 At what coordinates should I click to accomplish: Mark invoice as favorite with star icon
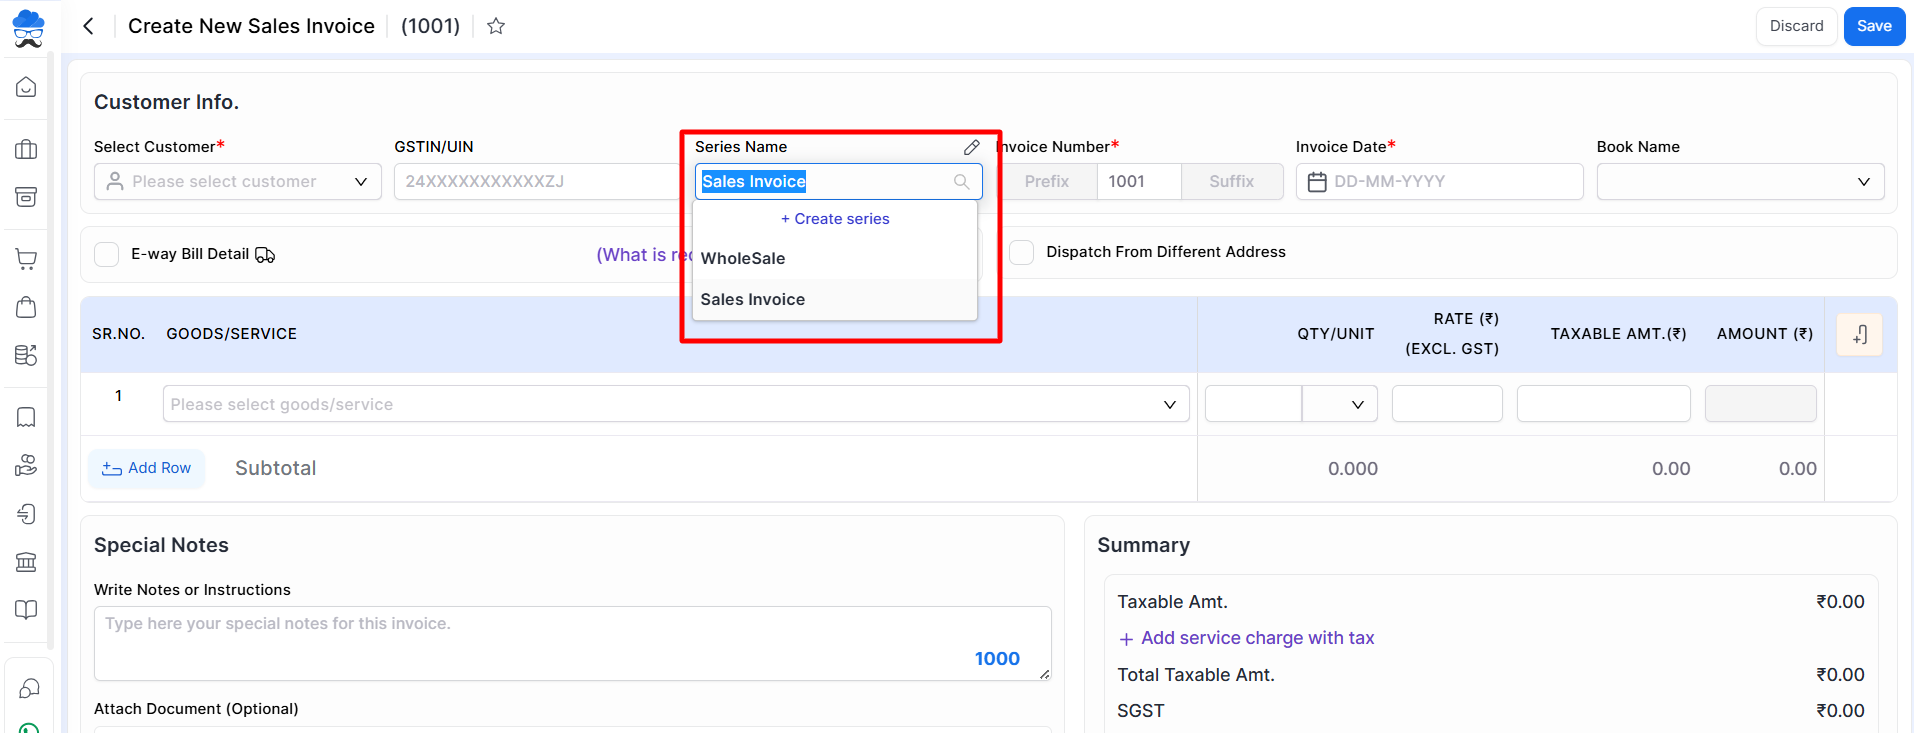[496, 26]
